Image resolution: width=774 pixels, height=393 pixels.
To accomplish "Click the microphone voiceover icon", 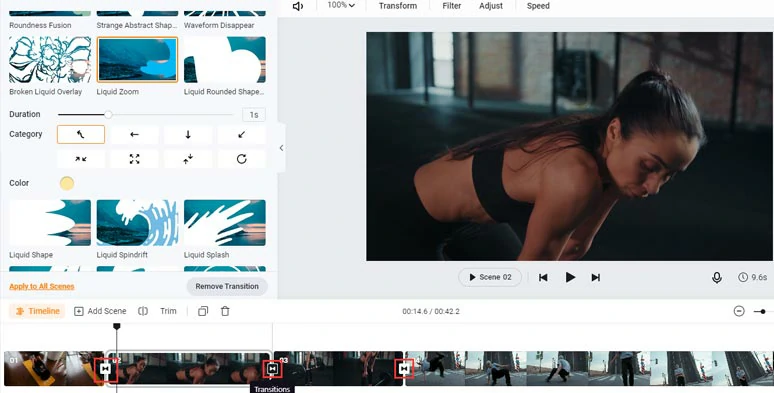I will [x=717, y=277].
